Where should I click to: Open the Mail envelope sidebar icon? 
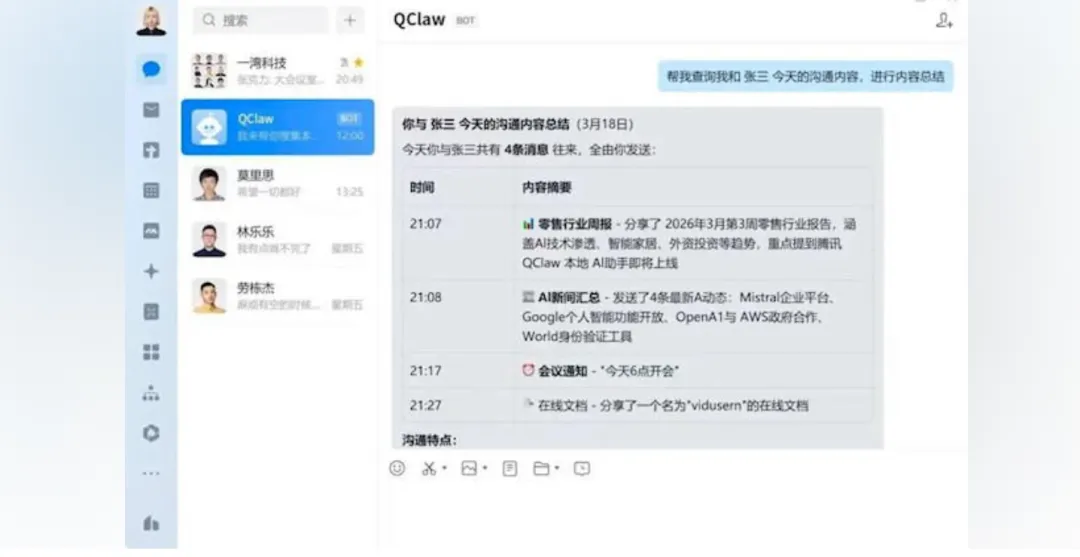pos(151,109)
